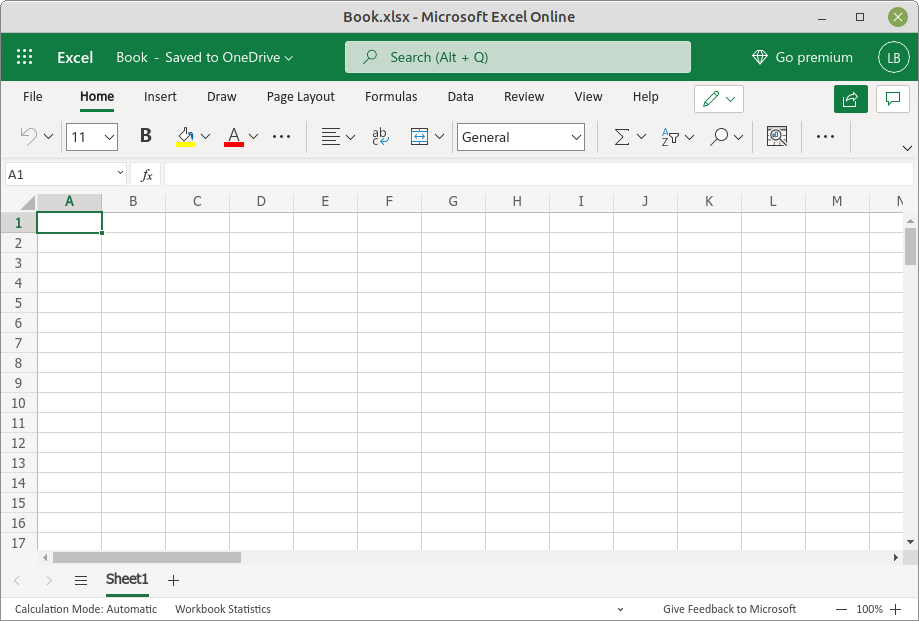
Task: Expand the AutoSum dropdown arrow
Action: pyautogui.click(x=641, y=137)
